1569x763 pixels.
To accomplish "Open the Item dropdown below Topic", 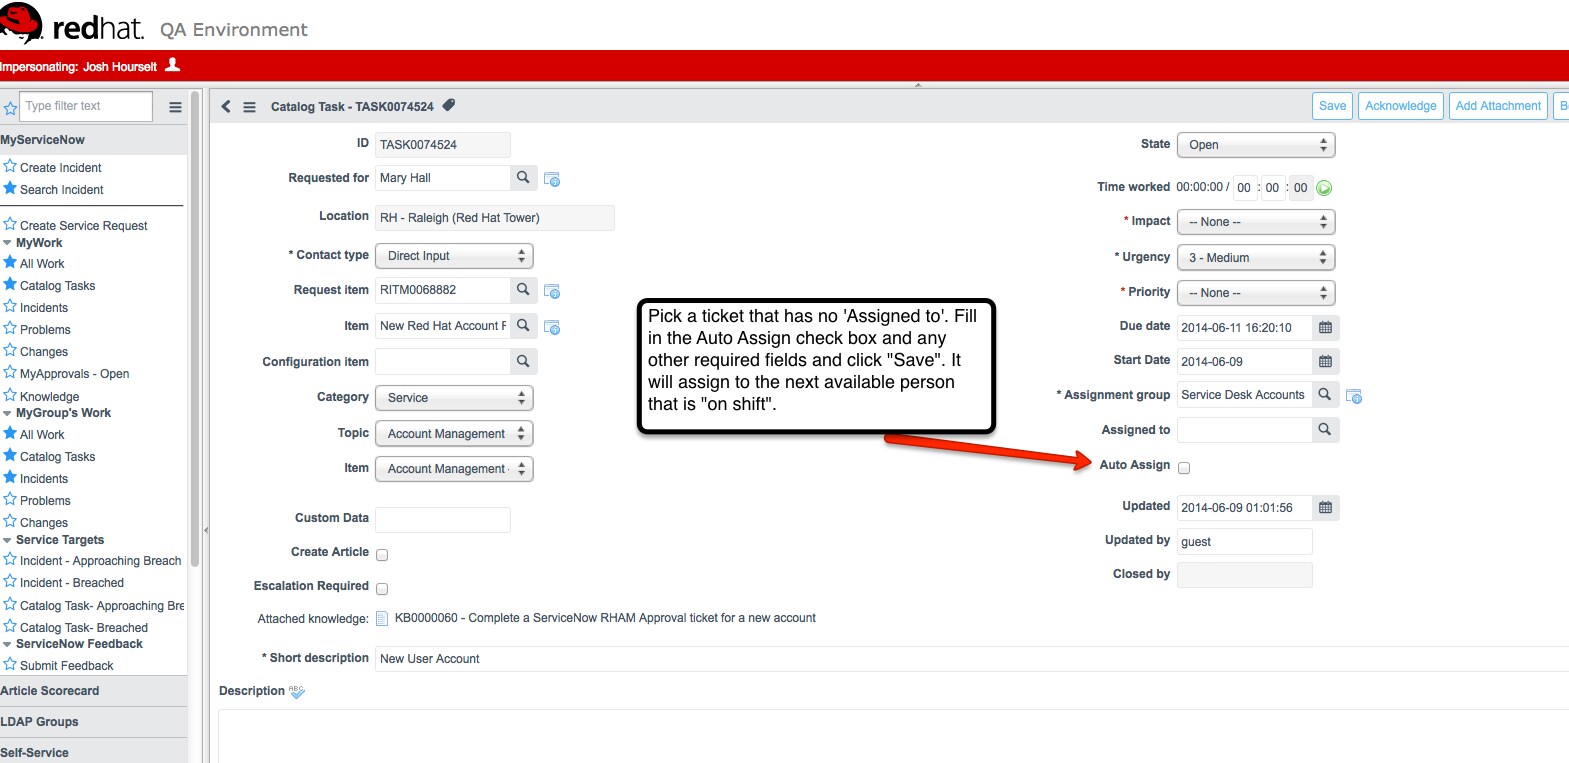I will (x=454, y=469).
